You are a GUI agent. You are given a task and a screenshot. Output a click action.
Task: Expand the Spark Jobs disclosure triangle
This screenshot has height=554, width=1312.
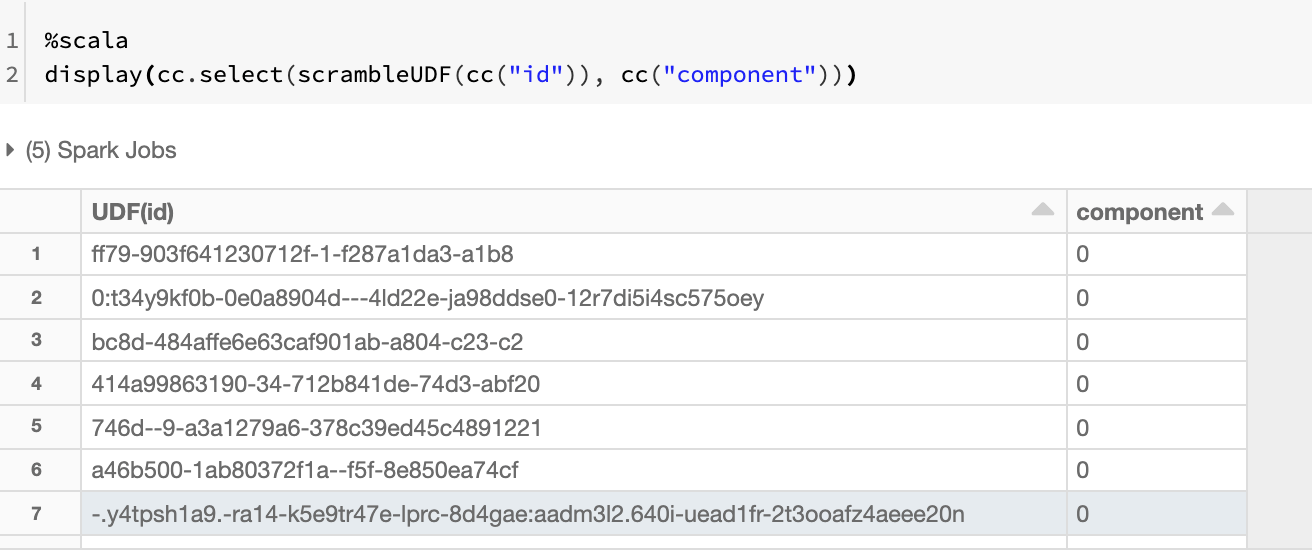pos(11,151)
